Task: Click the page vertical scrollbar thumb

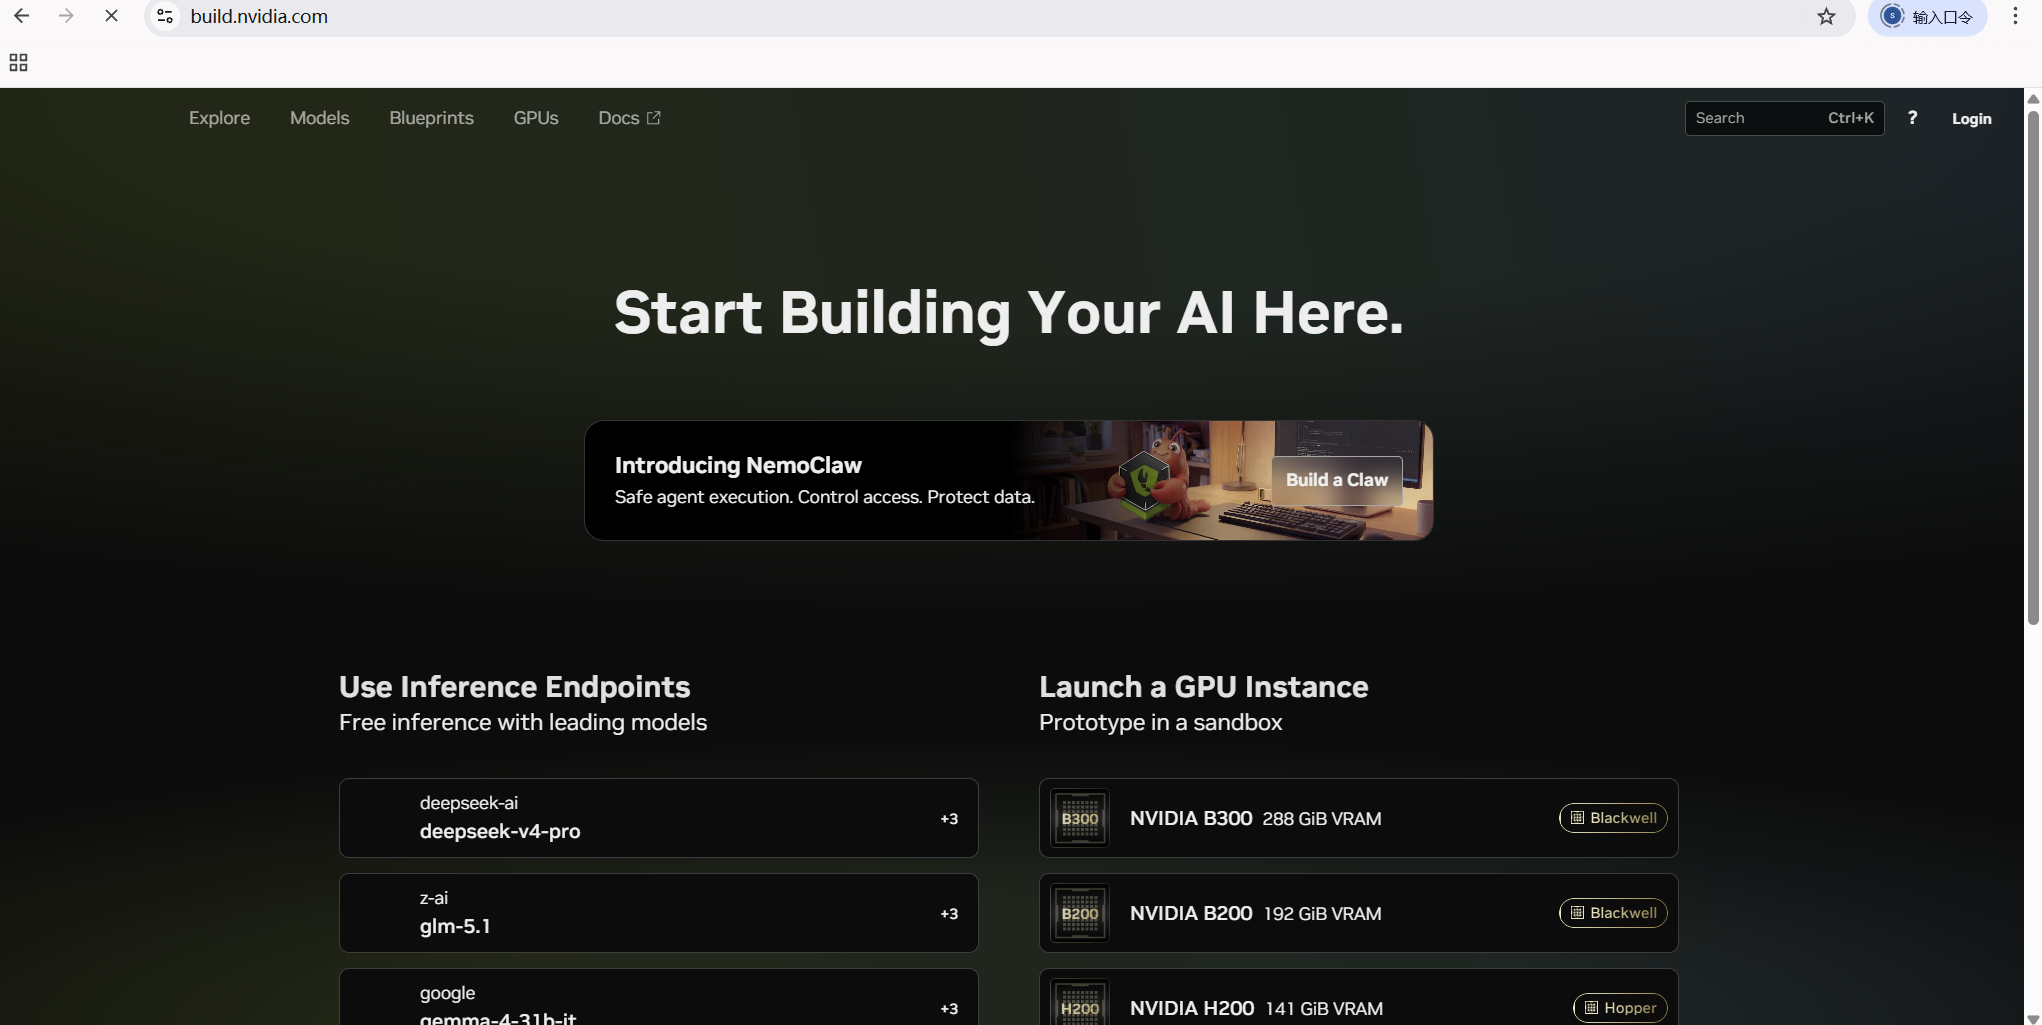Action: pyautogui.click(x=2033, y=367)
